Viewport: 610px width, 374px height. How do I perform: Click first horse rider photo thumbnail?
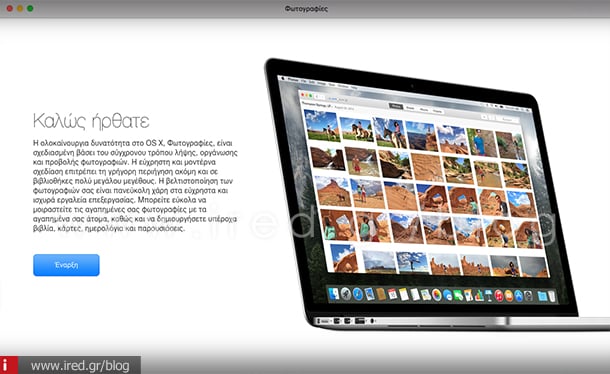click(x=321, y=125)
